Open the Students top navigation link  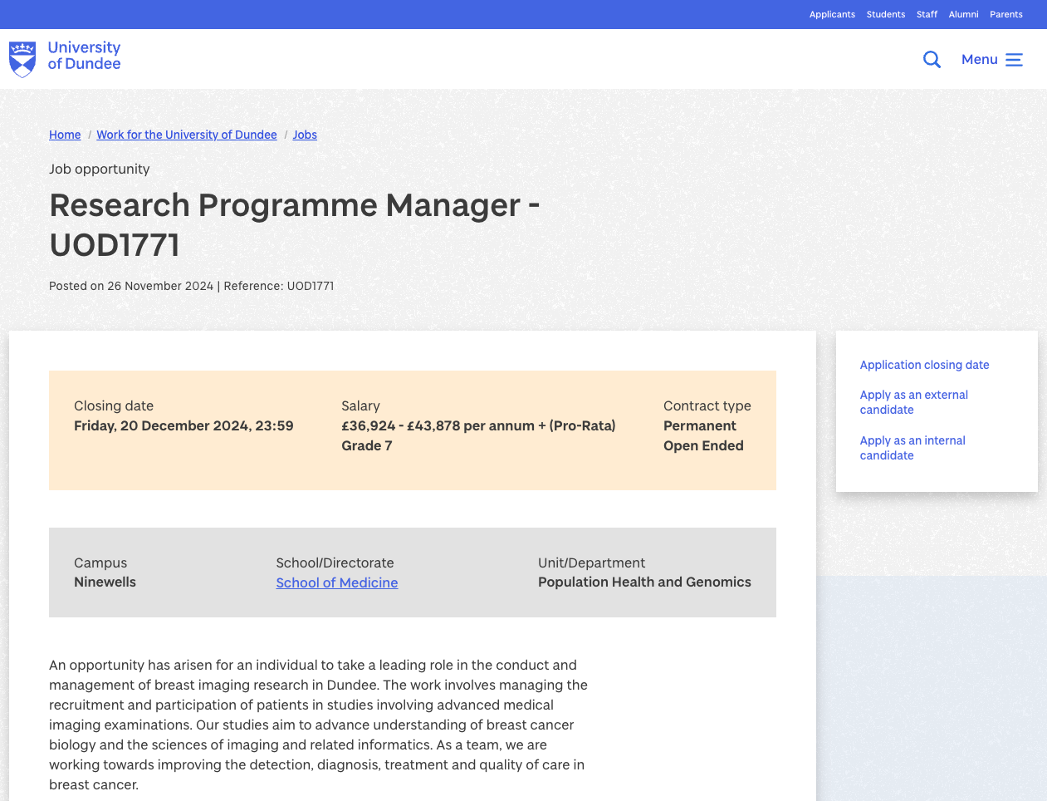885,15
